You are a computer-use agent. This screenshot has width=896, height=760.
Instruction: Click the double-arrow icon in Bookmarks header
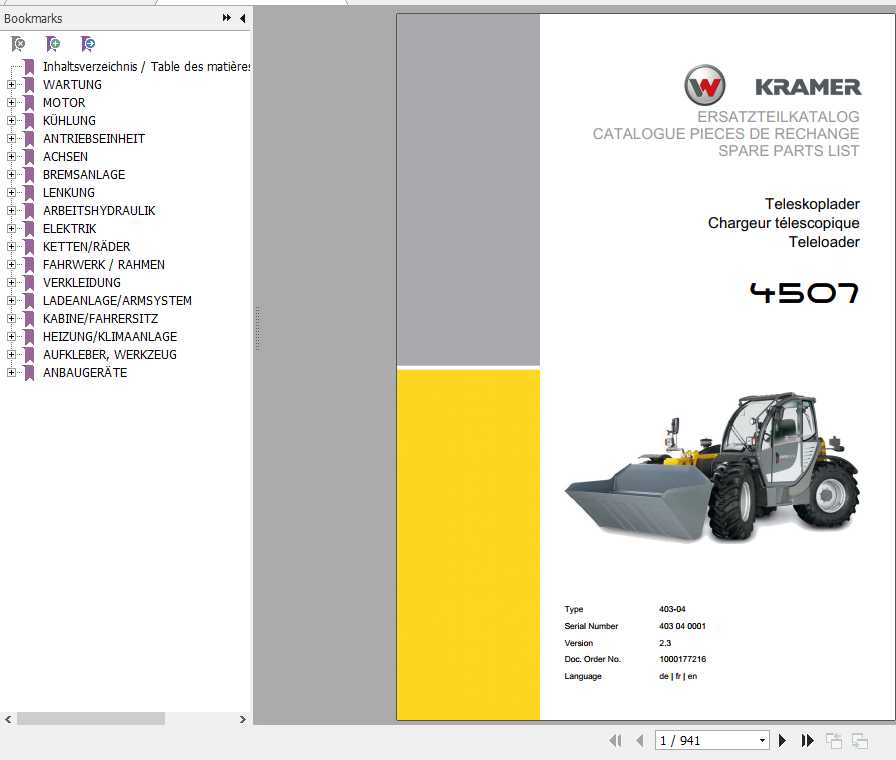click(x=227, y=18)
